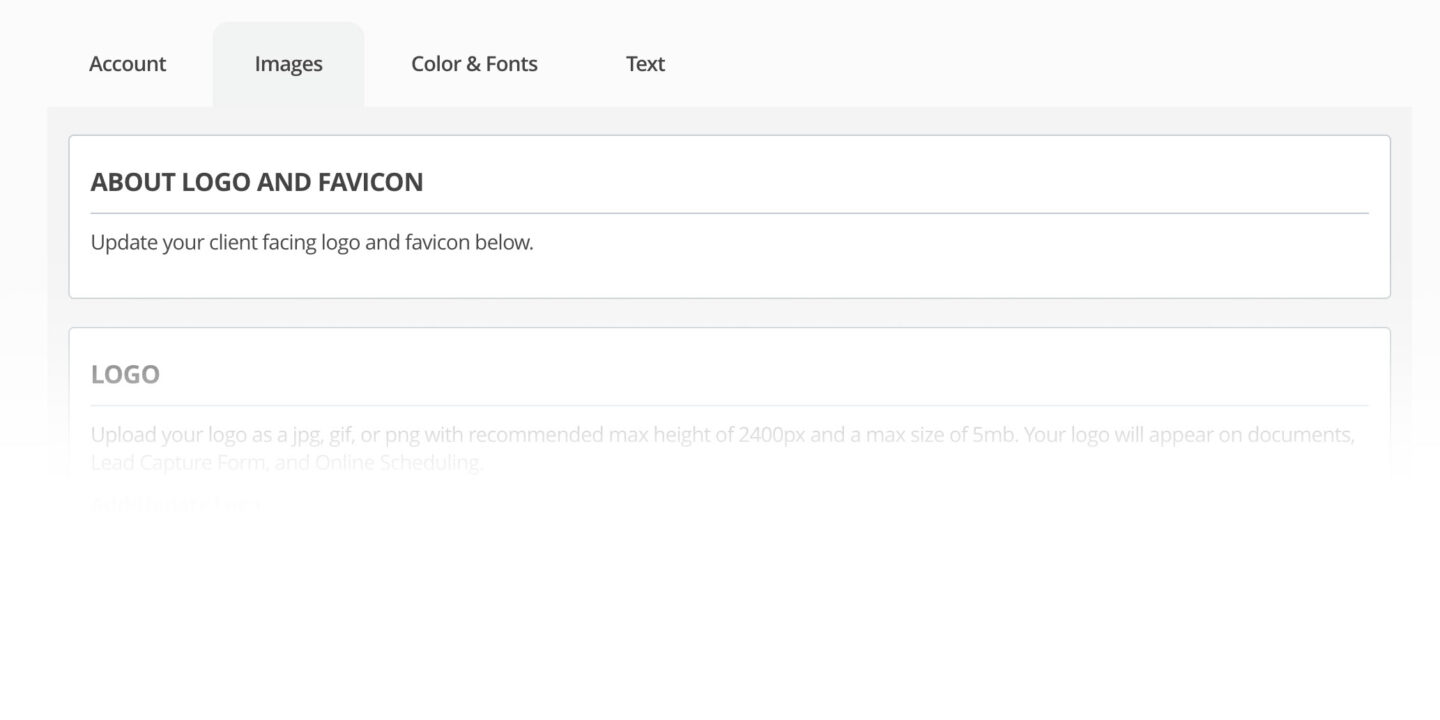Click the word 'favicon' in the description
This screenshot has height=720, width=1440.
pos(437,243)
